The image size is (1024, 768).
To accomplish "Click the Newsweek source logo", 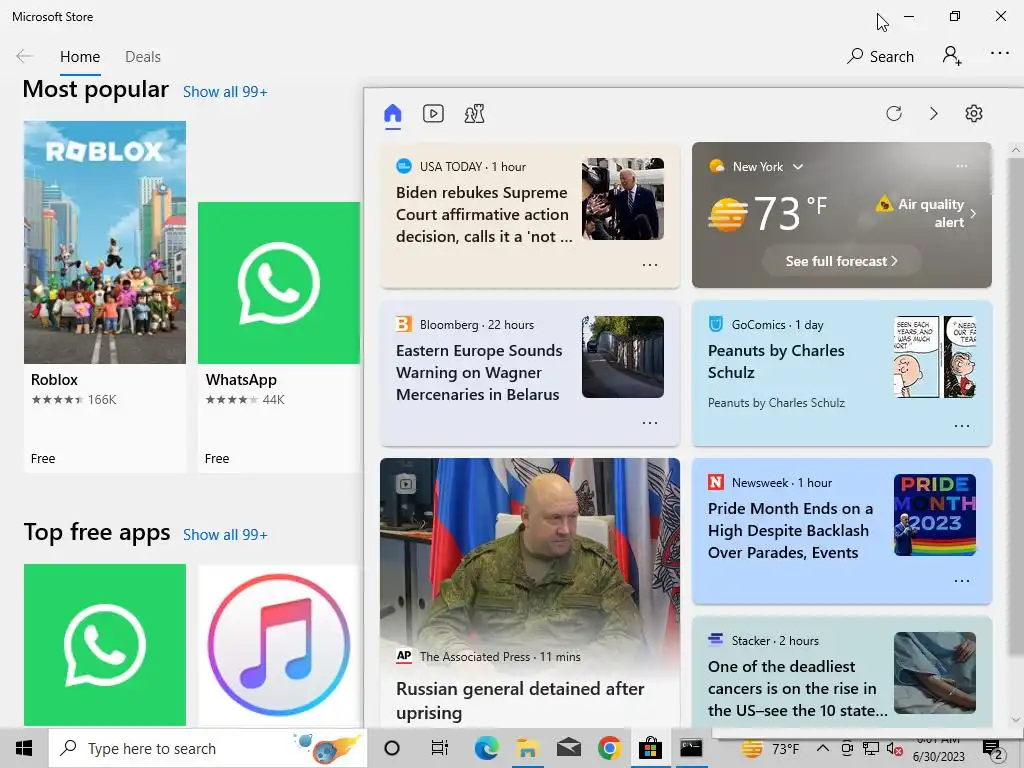I will point(716,482).
